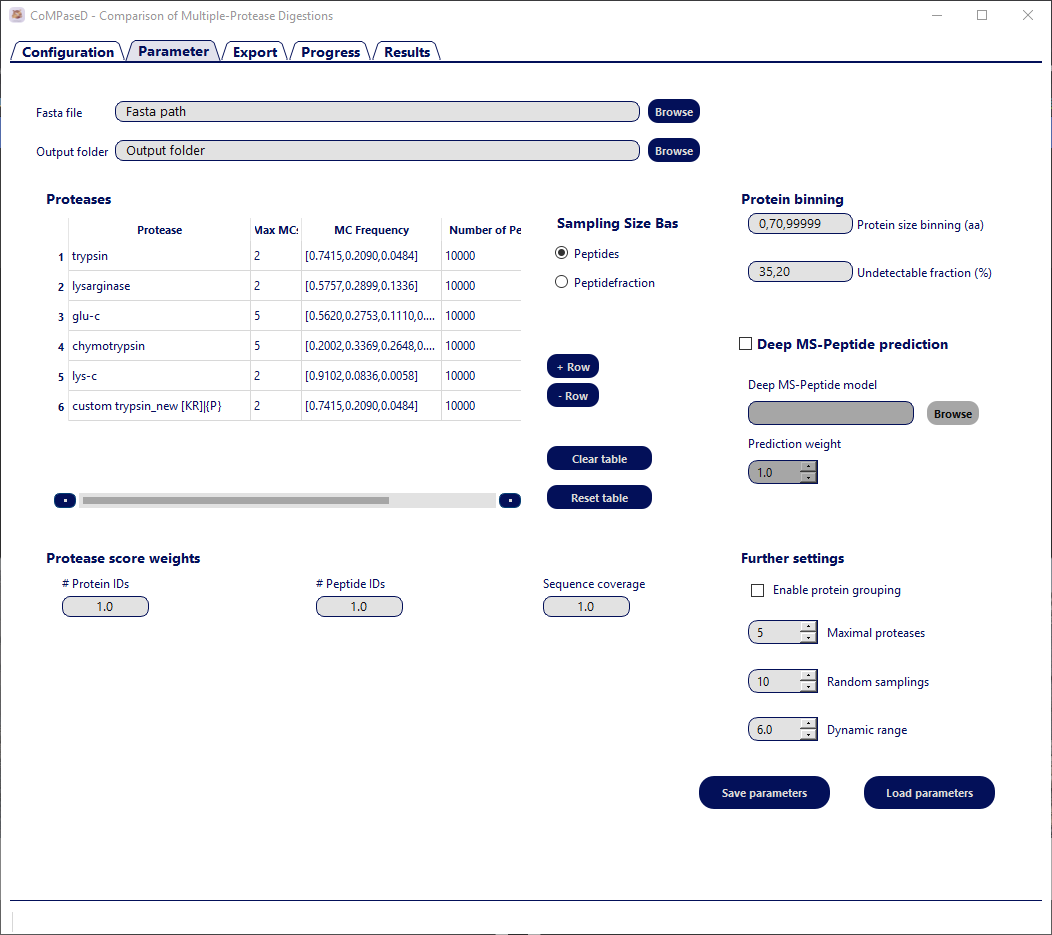This screenshot has width=1052, height=935.
Task: Increase Dynamic range using the up arrow
Action: pos(808,725)
